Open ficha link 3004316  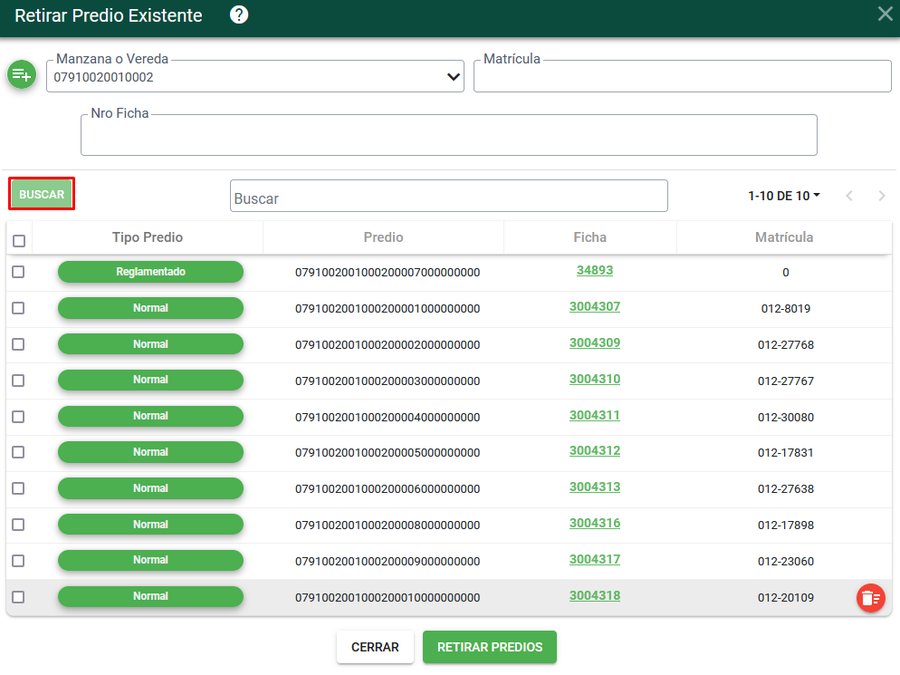click(595, 523)
